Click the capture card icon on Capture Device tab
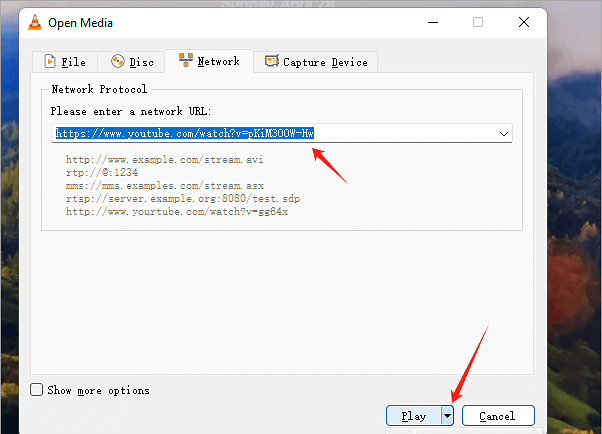602x434 pixels. click(271, 62)
